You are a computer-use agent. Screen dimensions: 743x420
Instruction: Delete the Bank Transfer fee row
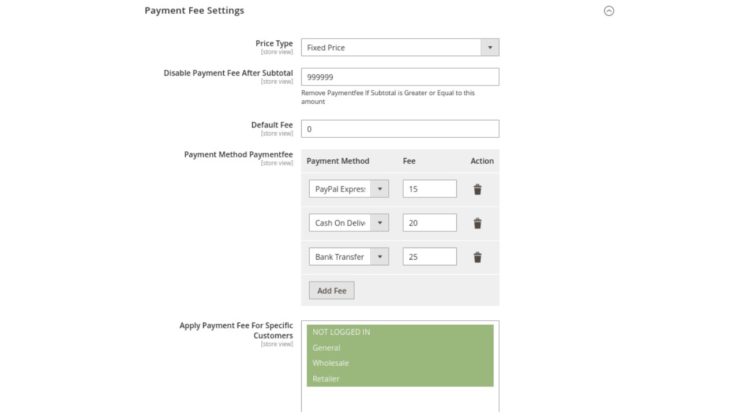point(477,257)
